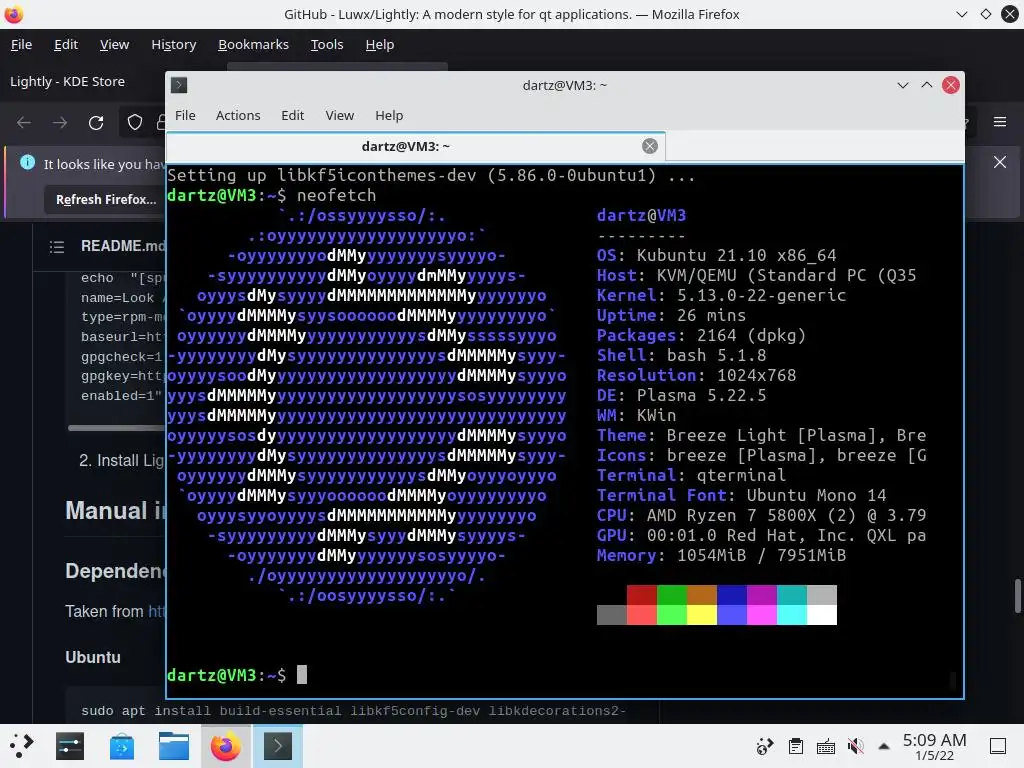1024x768 pixels.
Task: Open Dolphin file manager from taskbar
Action: click(x=174, y=746)
